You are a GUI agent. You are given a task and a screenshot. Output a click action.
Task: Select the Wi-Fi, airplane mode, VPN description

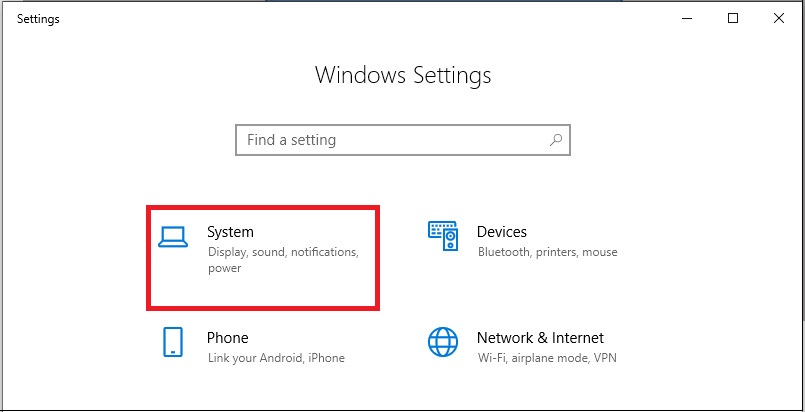tap(547, 358)
